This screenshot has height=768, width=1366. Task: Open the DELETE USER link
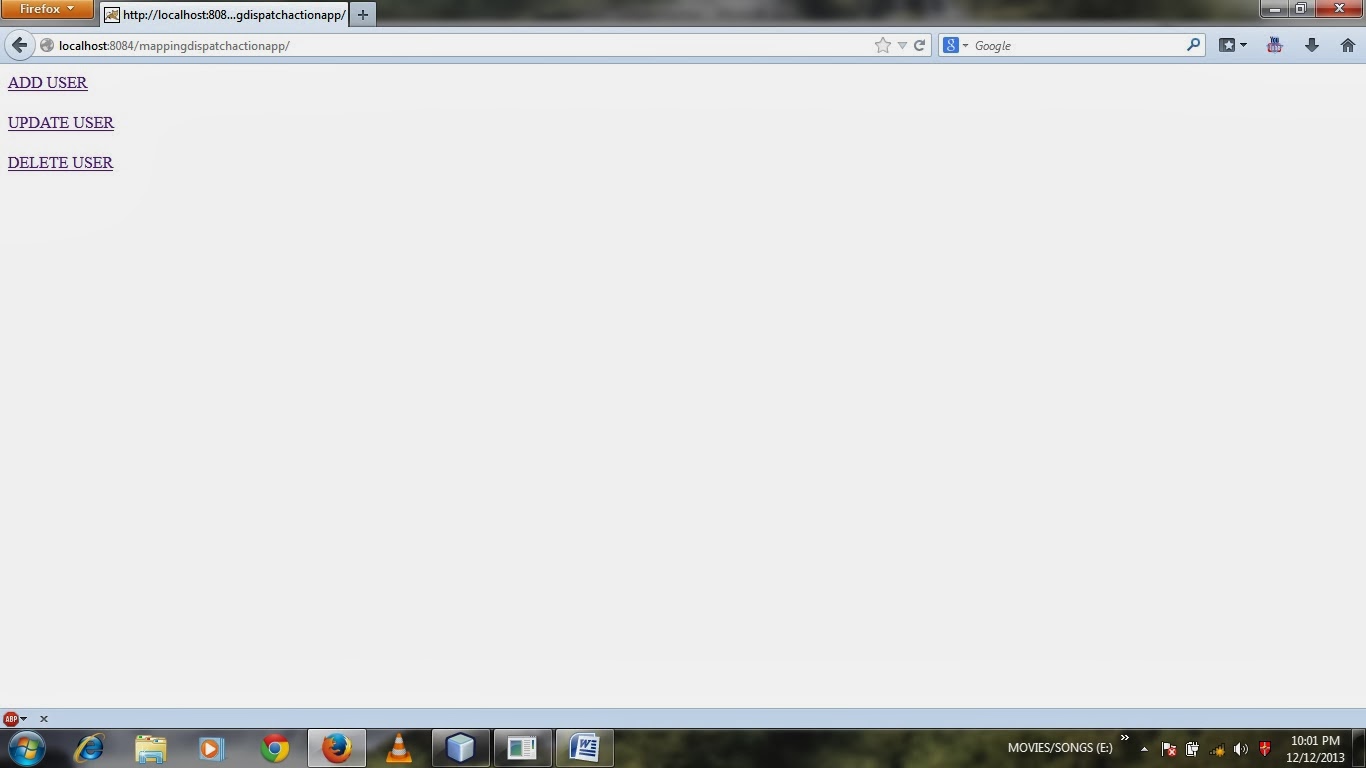(60, 162)
